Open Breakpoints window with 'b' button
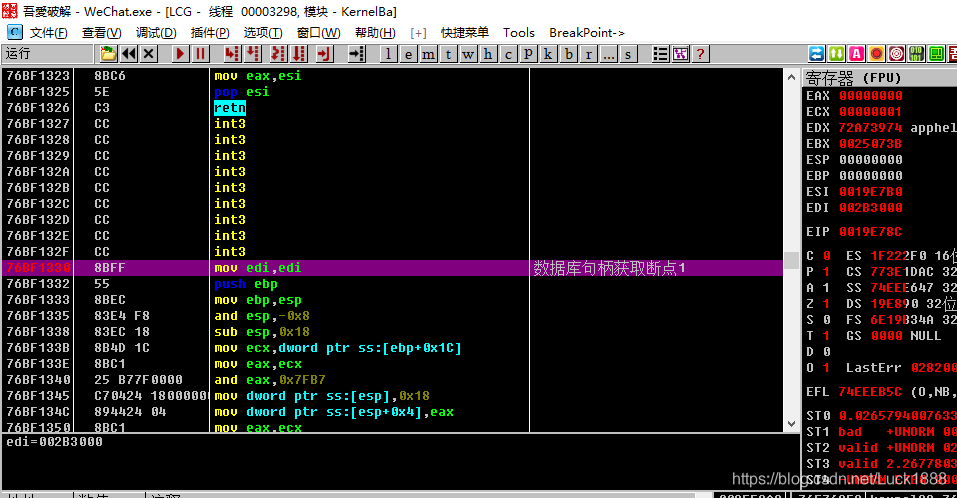 [x=568, y=54]
